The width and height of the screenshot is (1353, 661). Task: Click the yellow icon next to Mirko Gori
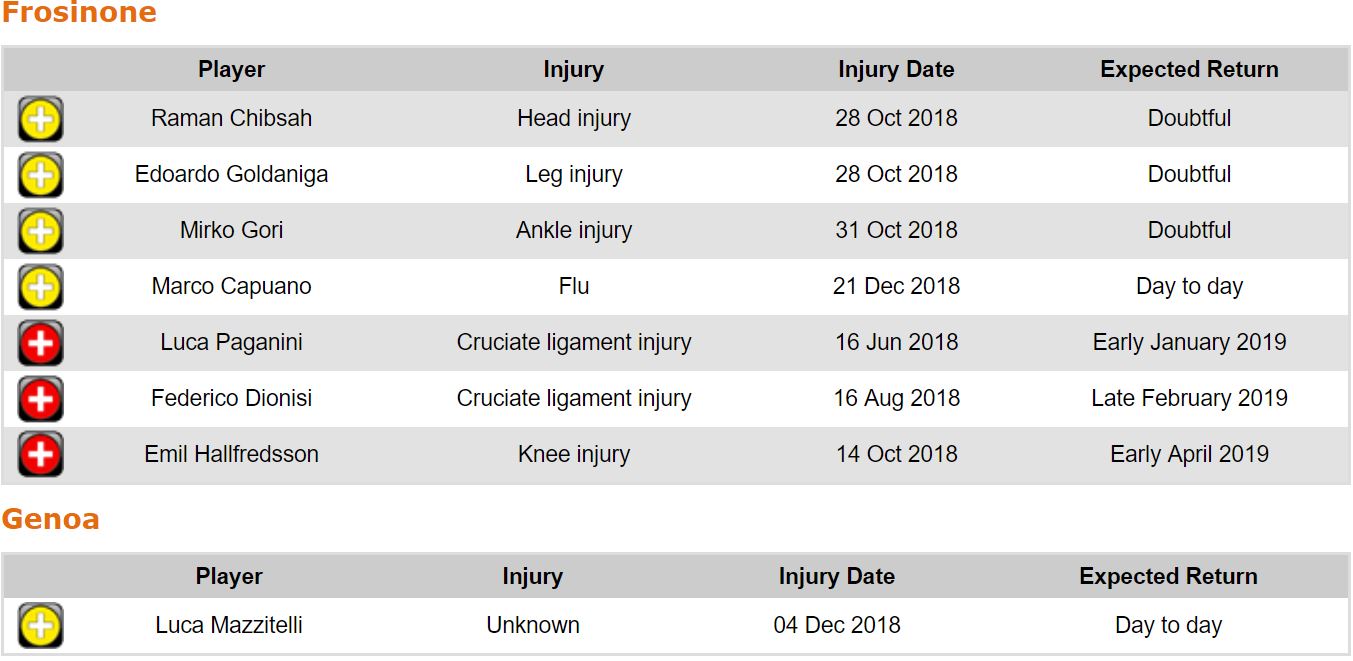coord(40,231)
